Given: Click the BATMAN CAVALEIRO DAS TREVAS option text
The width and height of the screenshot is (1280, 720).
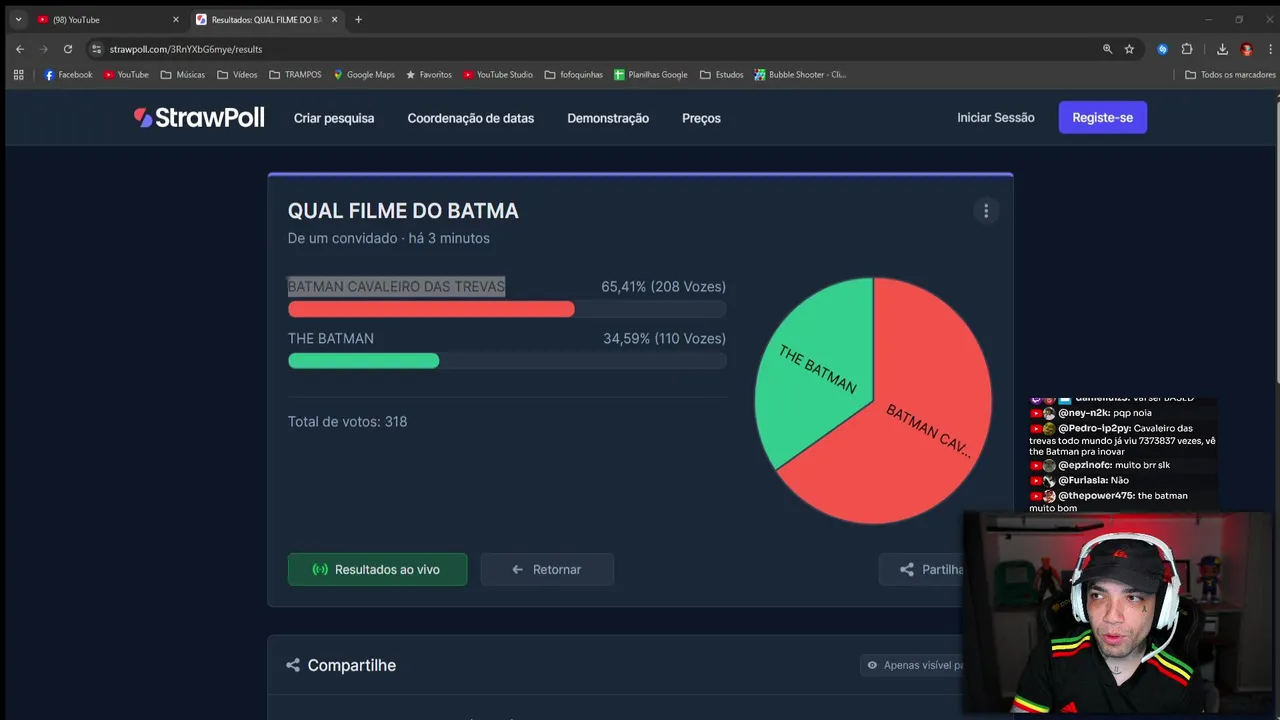Looking at the screenshot, I should tap(396, 287).
